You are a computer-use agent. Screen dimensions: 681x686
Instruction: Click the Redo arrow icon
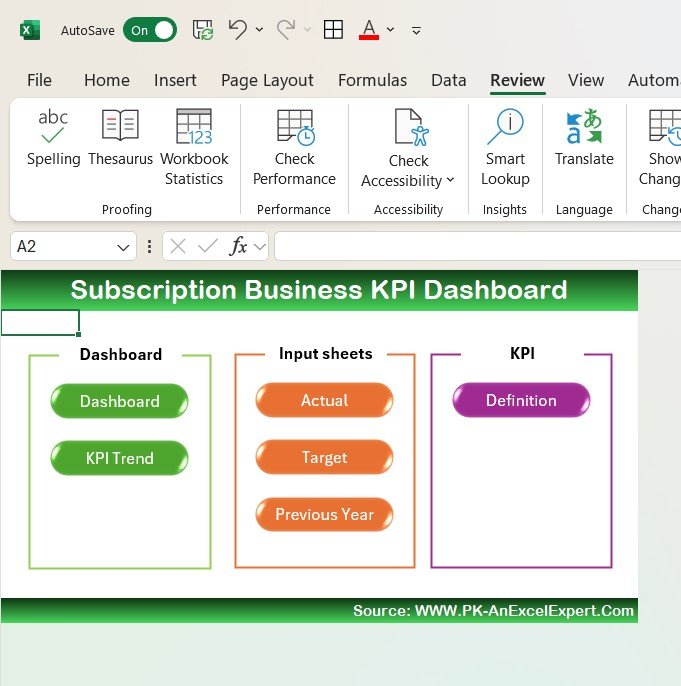(x=286, y=30)
